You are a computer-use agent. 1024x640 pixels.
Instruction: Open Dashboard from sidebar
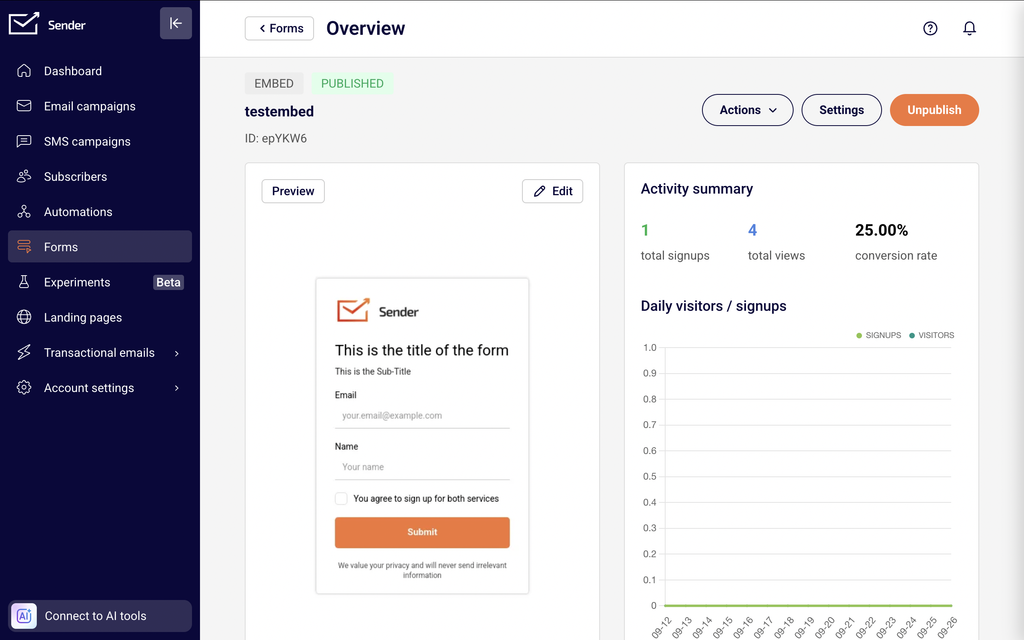100,71
